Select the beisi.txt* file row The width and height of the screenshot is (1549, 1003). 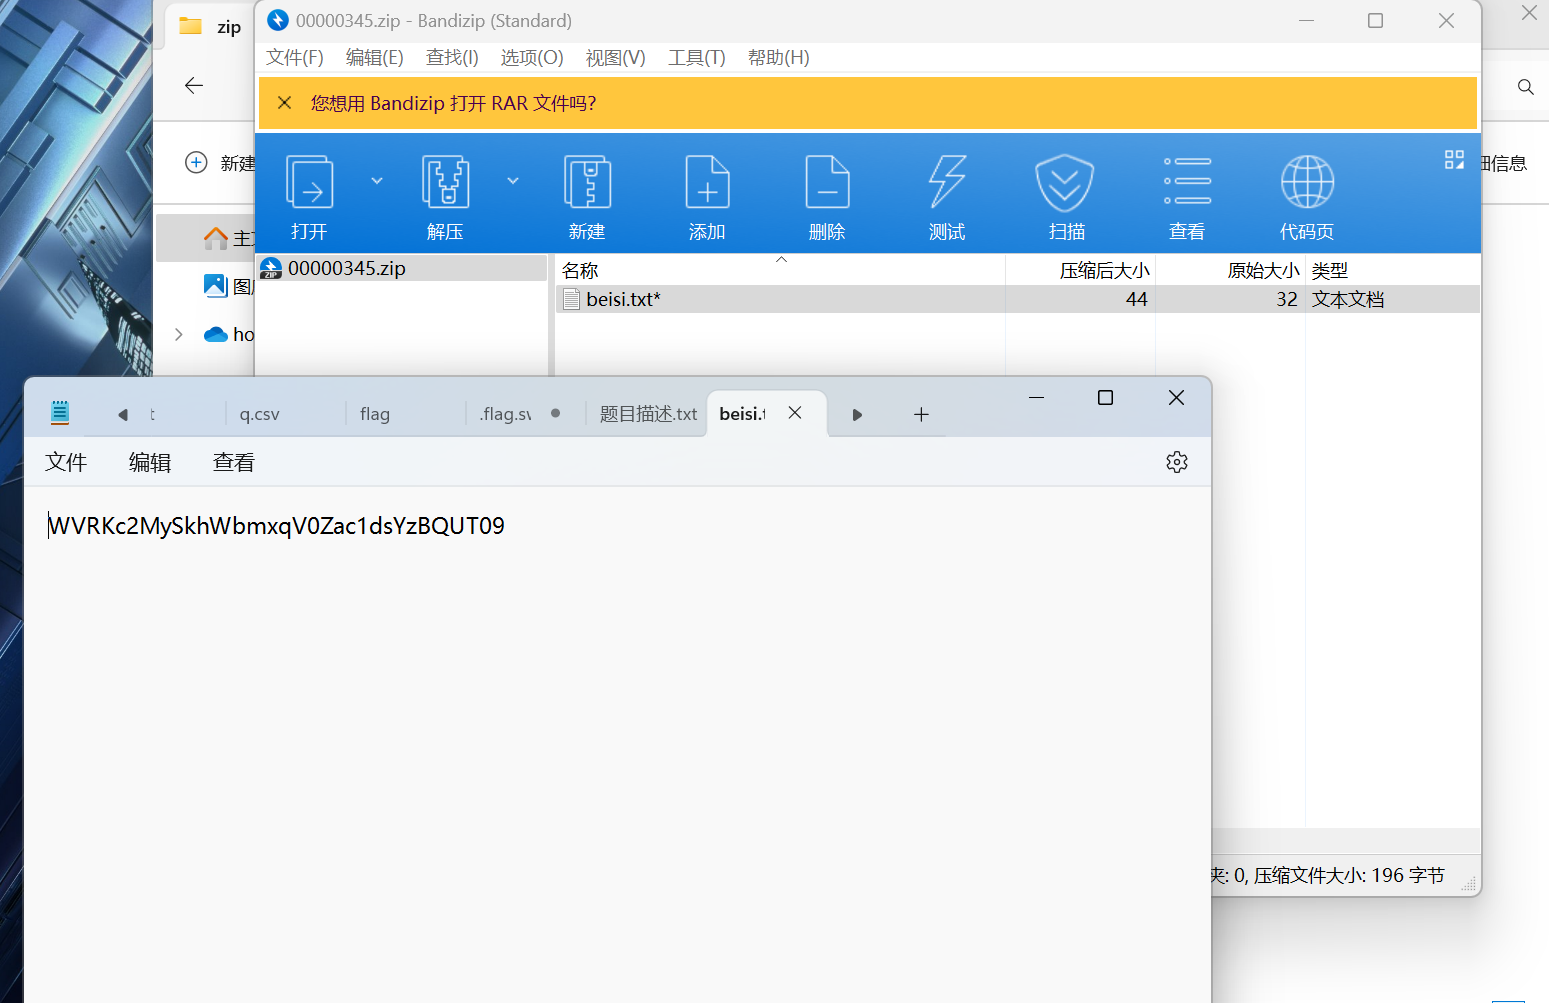1017,299
